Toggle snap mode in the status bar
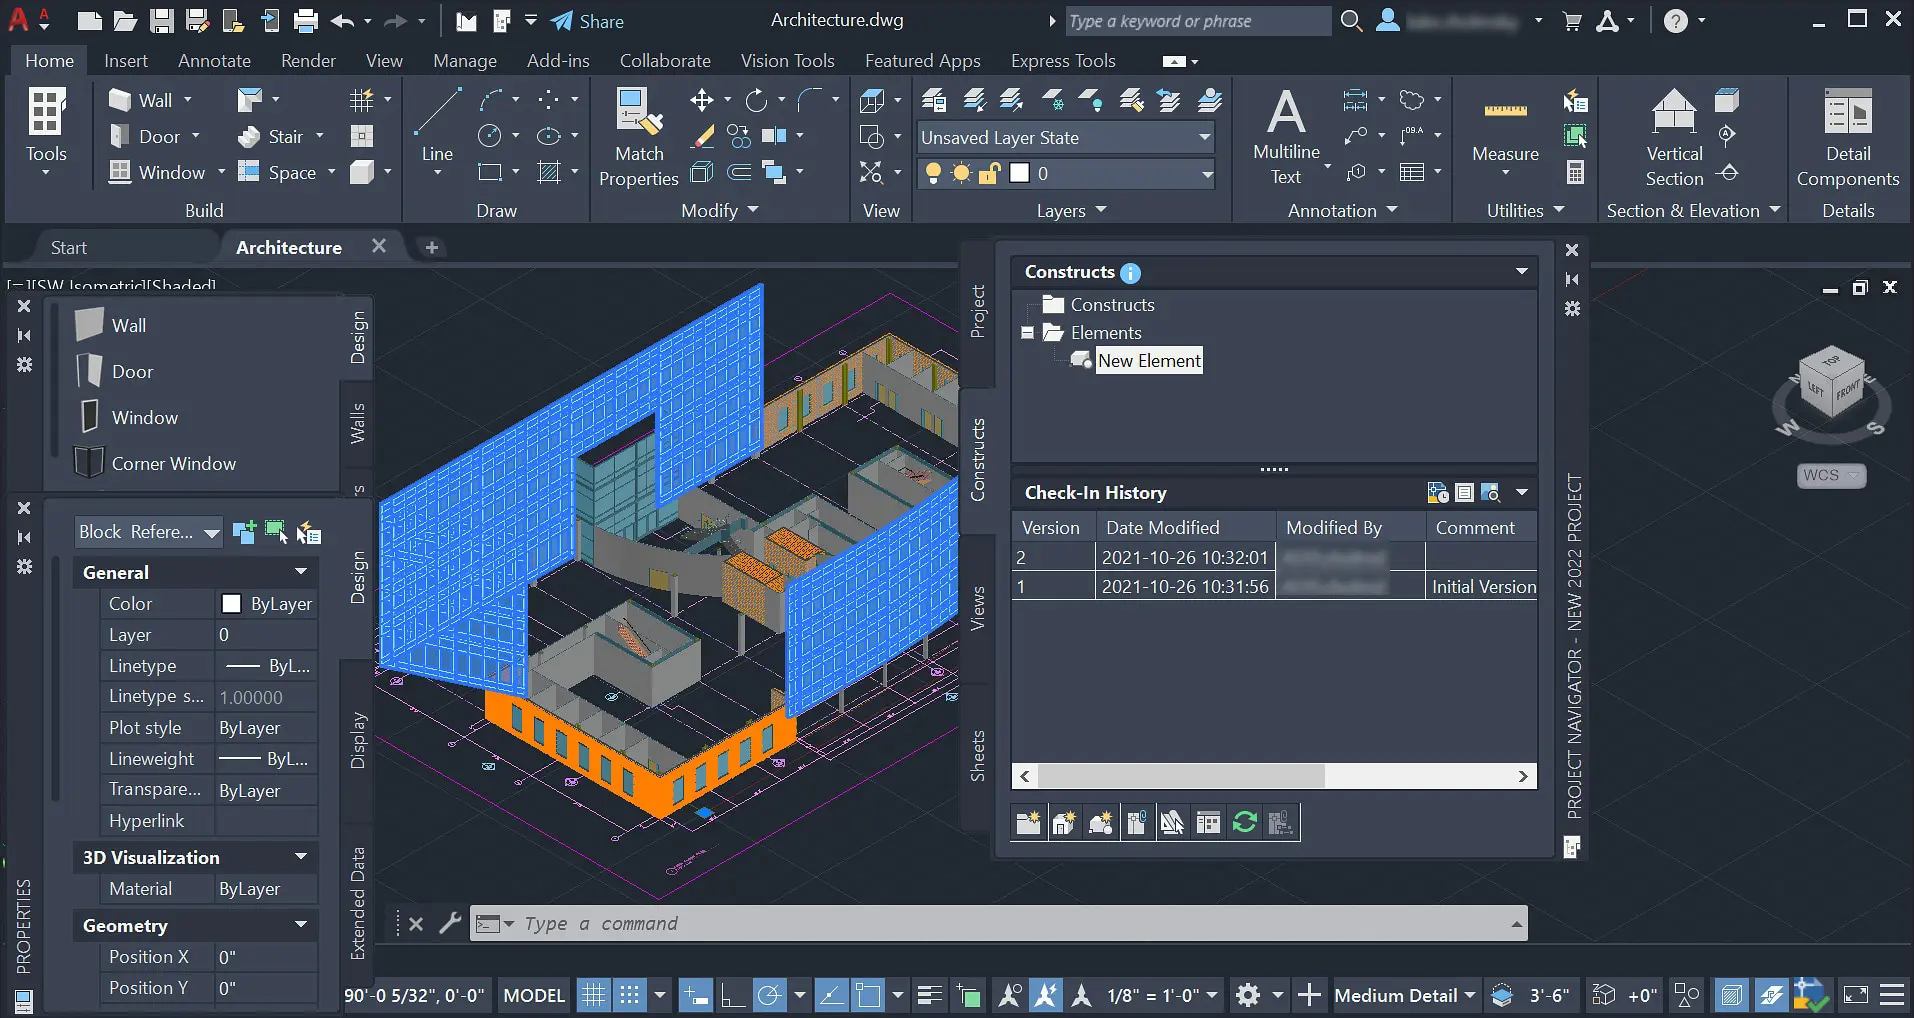The image size is (1914, 1018). pos(630,994)
